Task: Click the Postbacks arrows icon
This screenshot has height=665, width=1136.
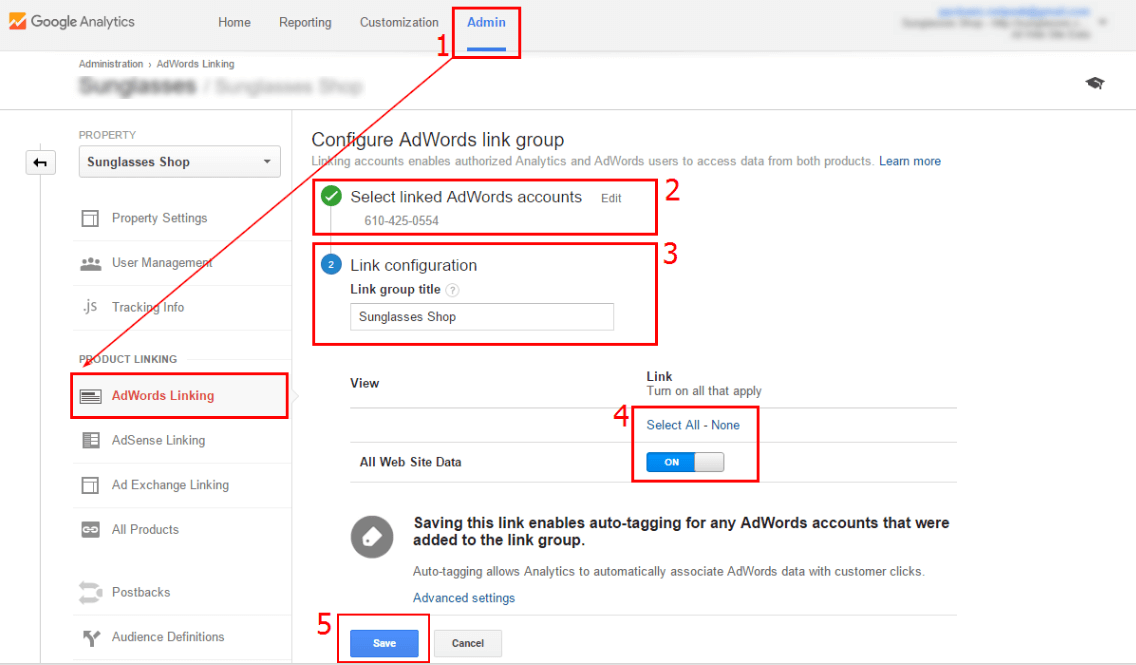Action: pyautogui.click(x=91, y=593)
